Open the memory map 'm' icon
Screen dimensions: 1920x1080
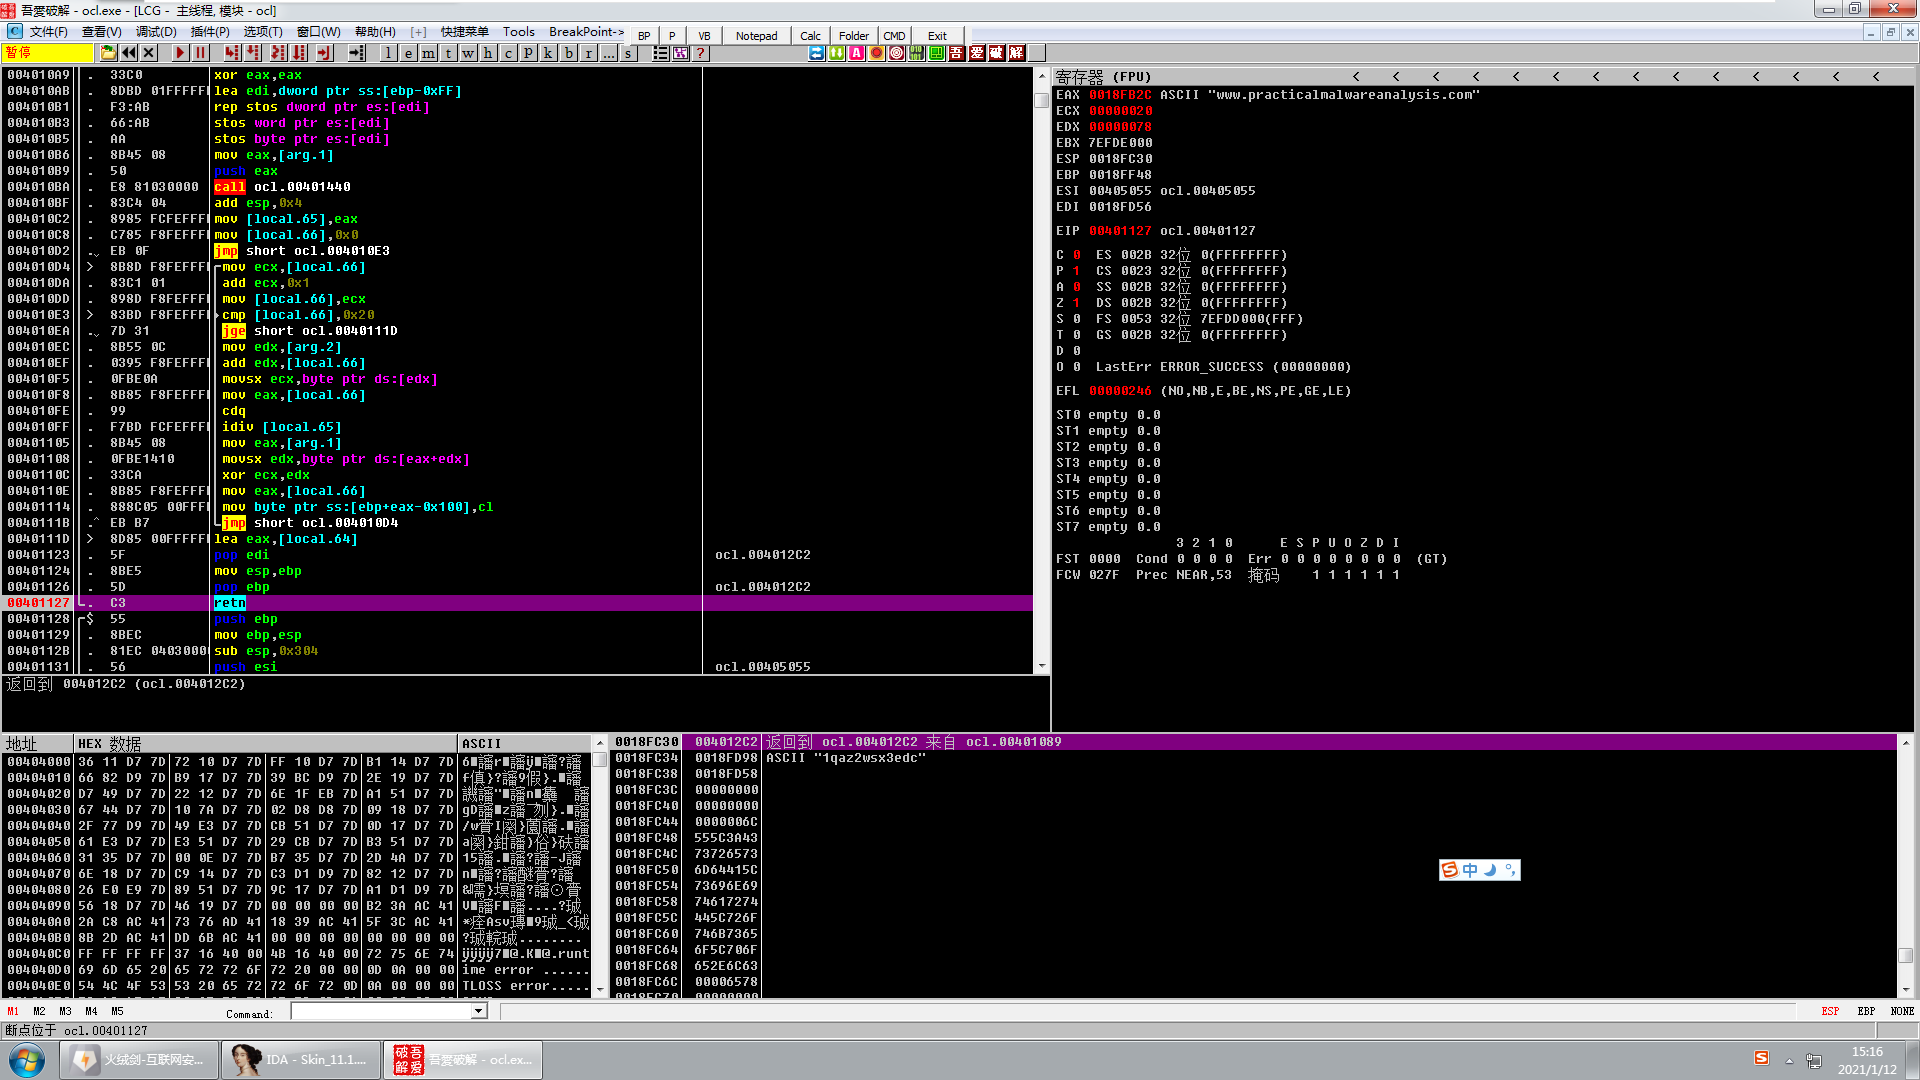click(428, 53)
